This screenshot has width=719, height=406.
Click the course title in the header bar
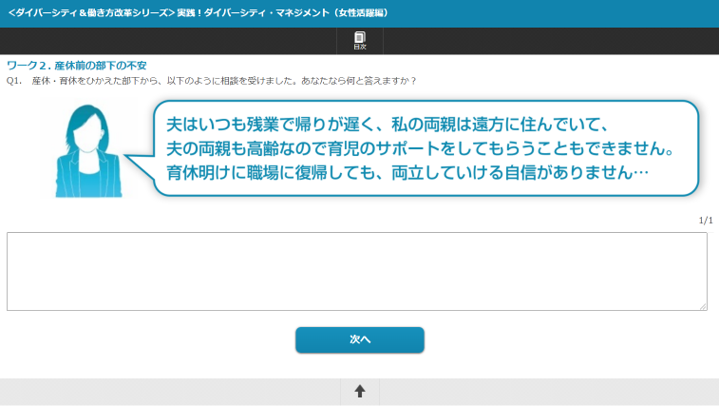tap(198, 13)
